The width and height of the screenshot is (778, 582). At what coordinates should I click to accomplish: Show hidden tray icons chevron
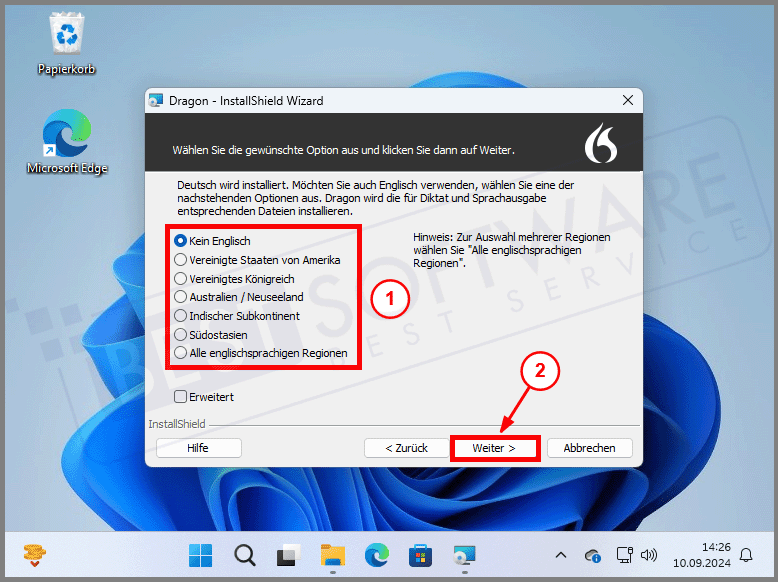(x=561, y=555)
